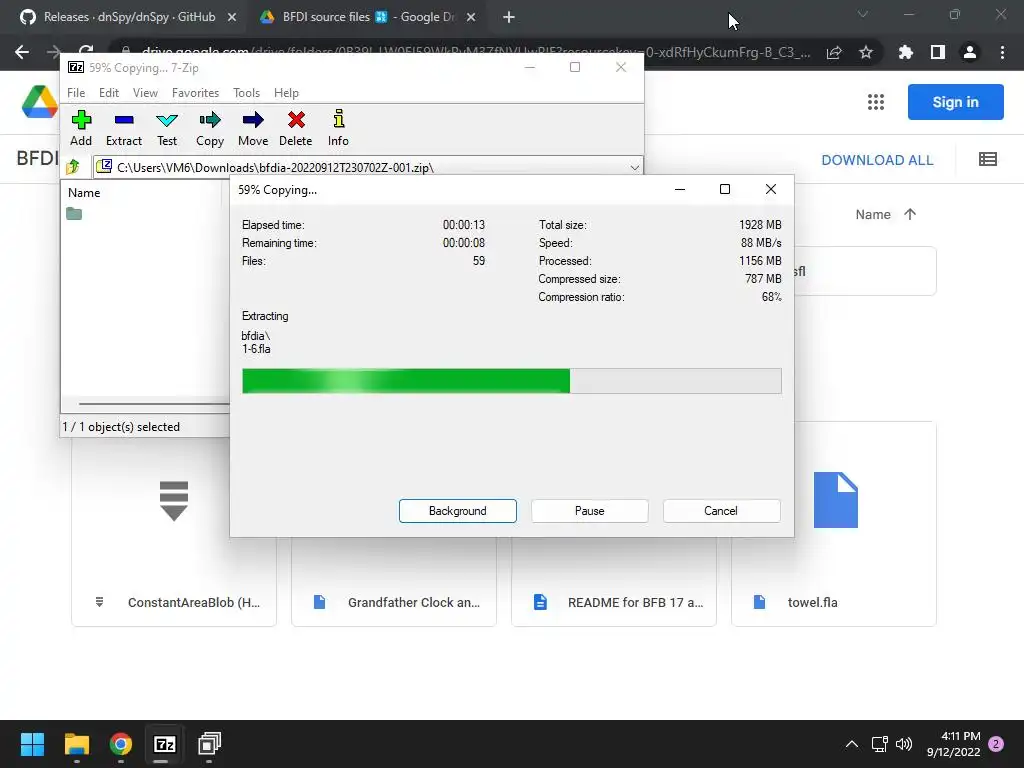Bookmark this page with the star icon
The height and width of the screenshot is (768, 1024).
tap(866, 52)
